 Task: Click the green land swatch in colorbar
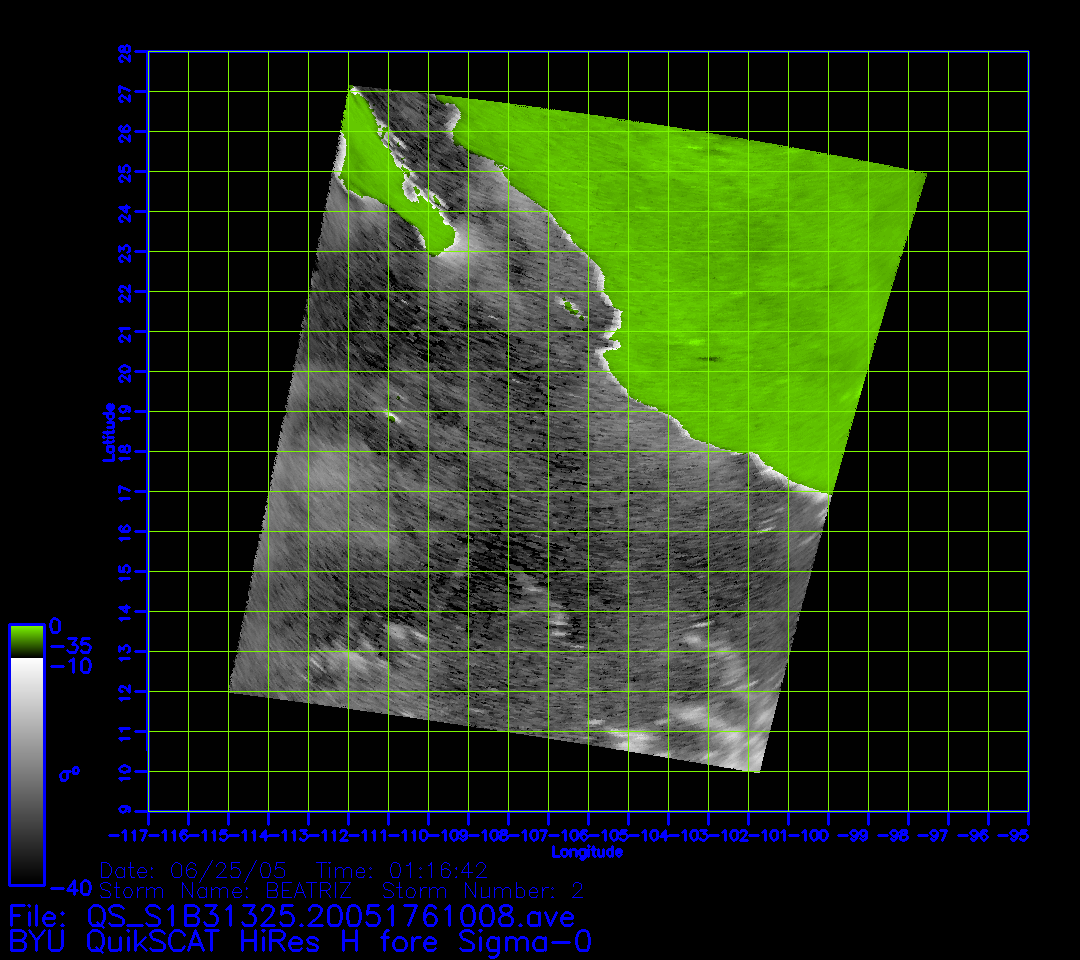pos(26,640)
